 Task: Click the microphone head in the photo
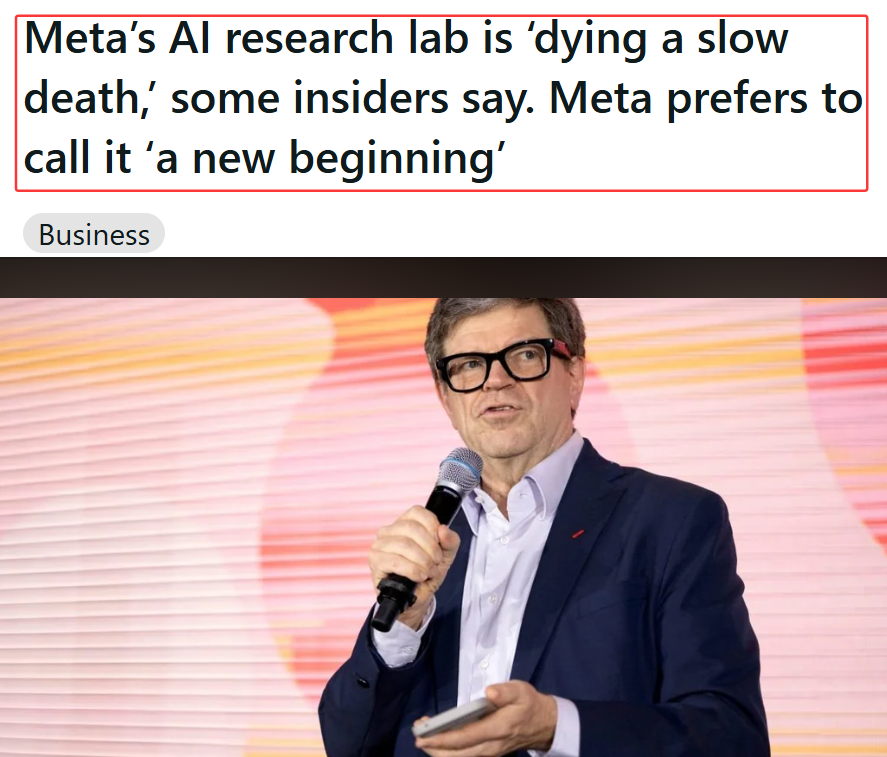[460, 470]
